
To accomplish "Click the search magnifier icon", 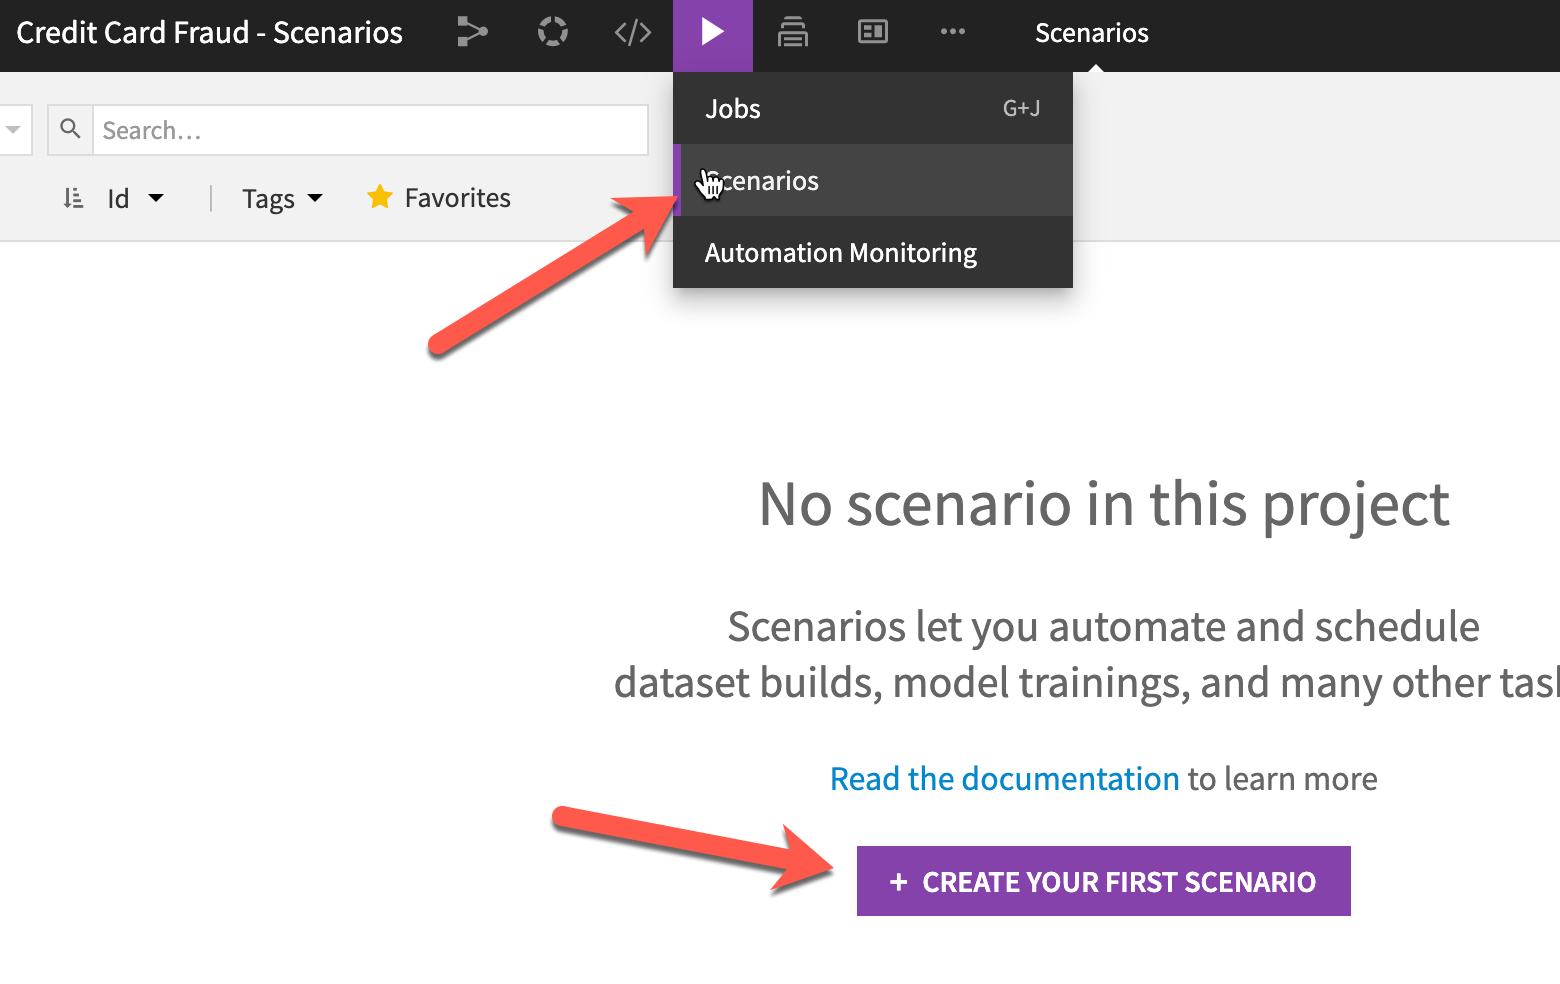I will (69, 129).
